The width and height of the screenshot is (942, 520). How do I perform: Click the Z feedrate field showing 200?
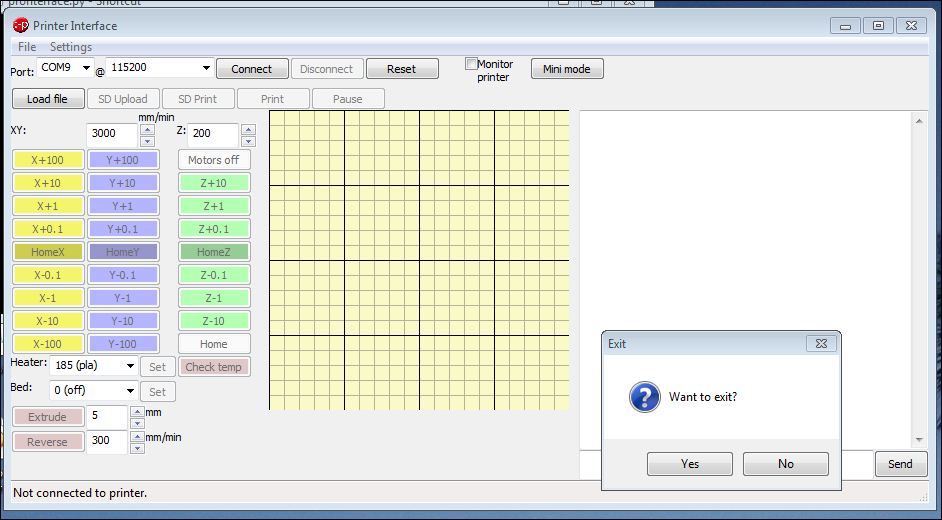[x=214, y=135]
